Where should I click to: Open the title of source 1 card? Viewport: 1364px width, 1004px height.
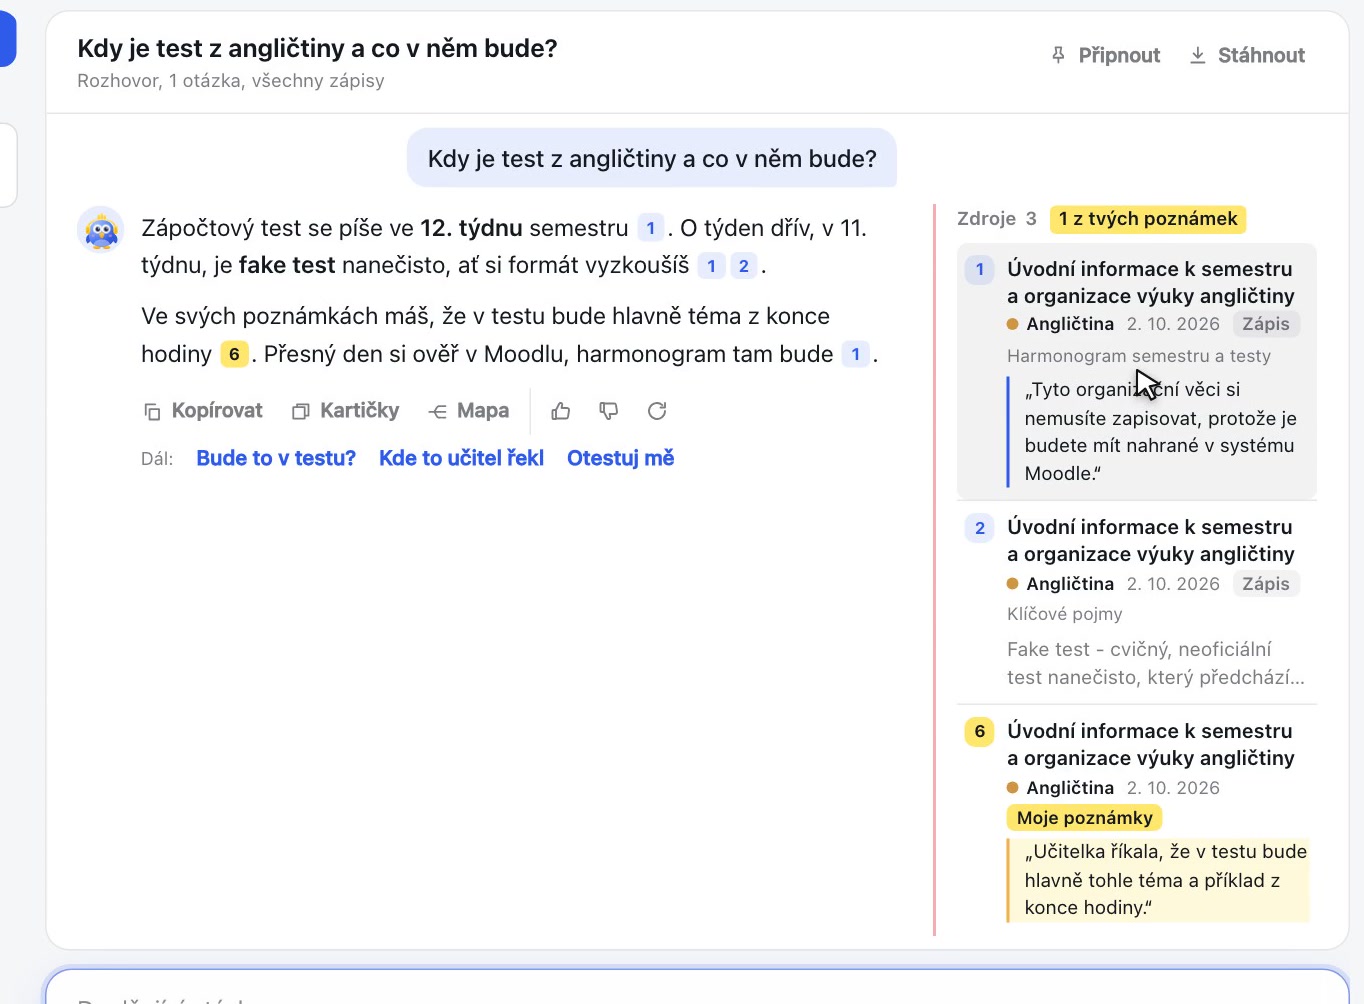(1151, 282)
